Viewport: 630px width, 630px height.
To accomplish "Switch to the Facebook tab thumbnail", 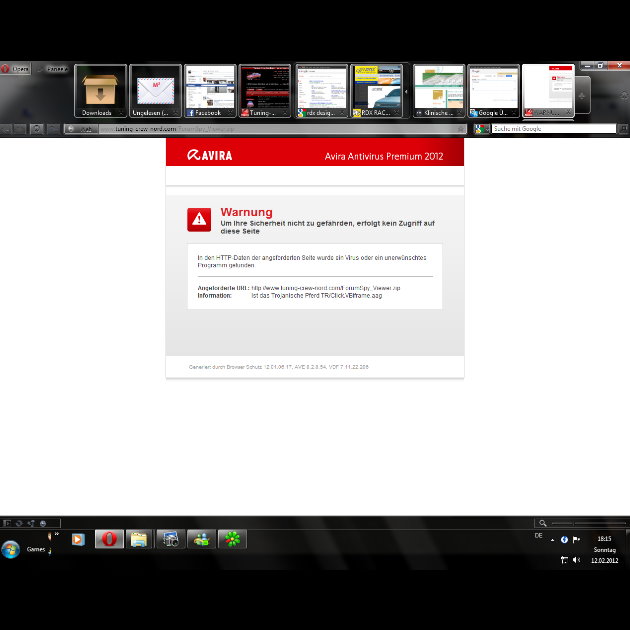I will point(210,91).
